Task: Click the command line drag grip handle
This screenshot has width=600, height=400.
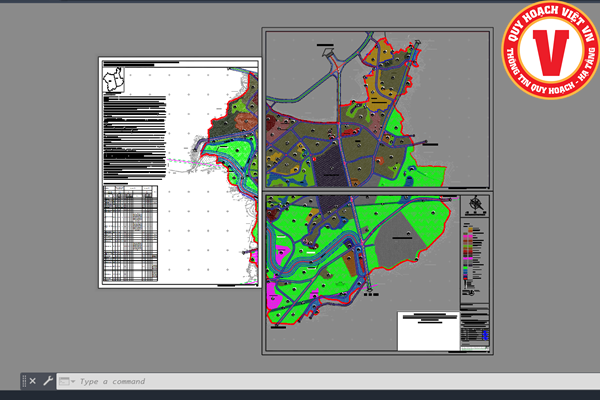Action: coord(23,381)
